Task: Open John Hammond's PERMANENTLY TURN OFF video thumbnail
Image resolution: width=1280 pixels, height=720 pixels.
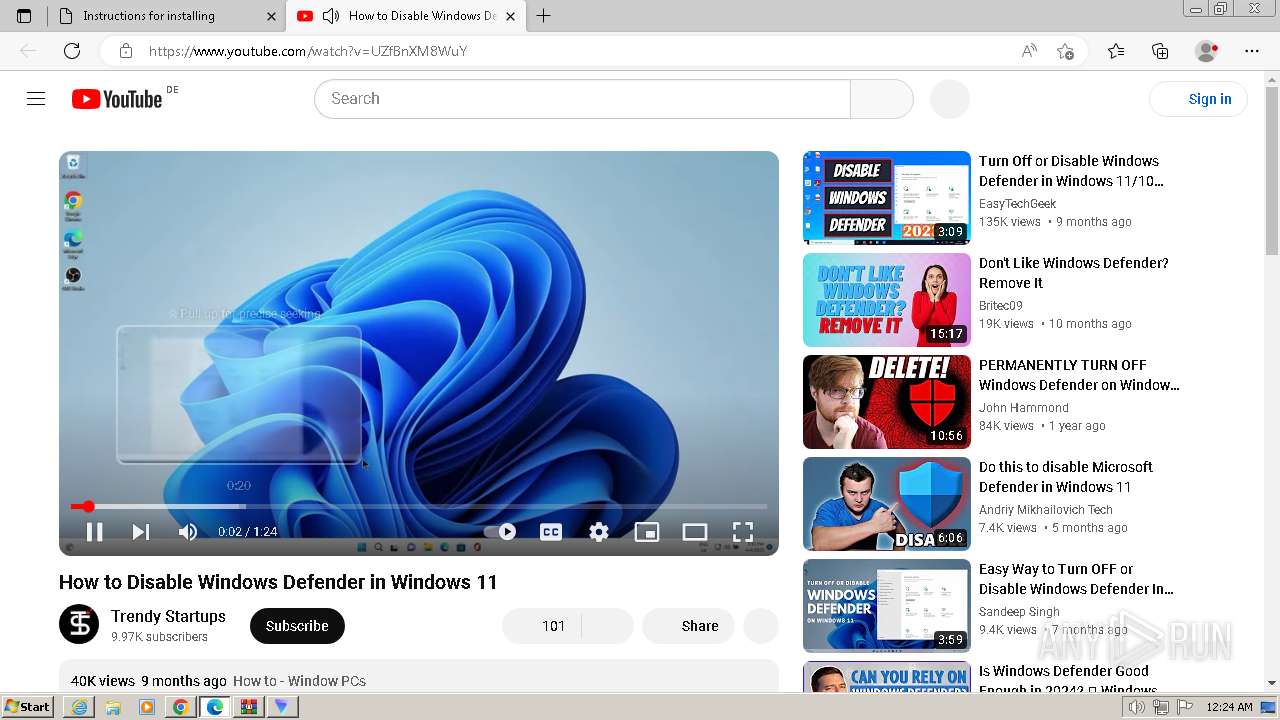Action: [887, 402]
